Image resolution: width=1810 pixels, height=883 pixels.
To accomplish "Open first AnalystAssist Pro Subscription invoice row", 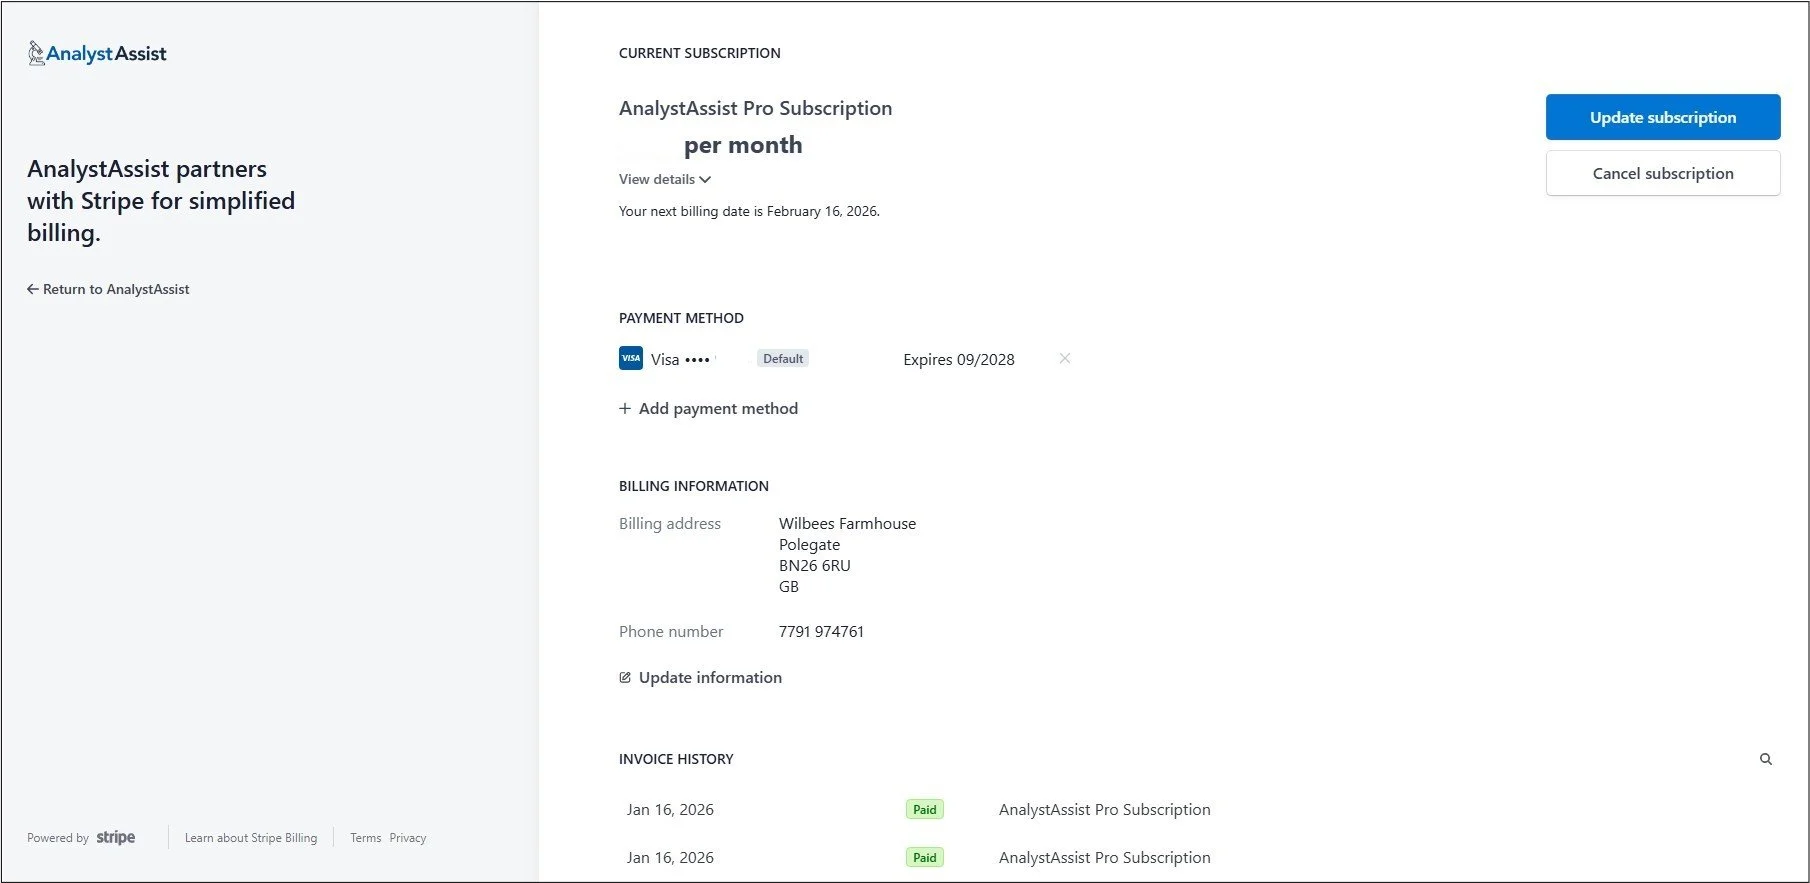I will [x=1104, y=809].
